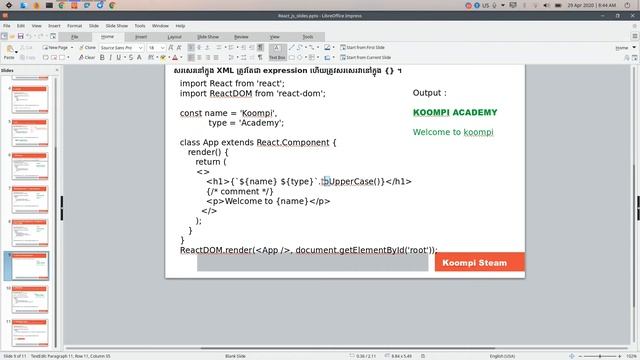640x360 pixels.
Task: Click the Welcome to koompi text
Action: 453,132
